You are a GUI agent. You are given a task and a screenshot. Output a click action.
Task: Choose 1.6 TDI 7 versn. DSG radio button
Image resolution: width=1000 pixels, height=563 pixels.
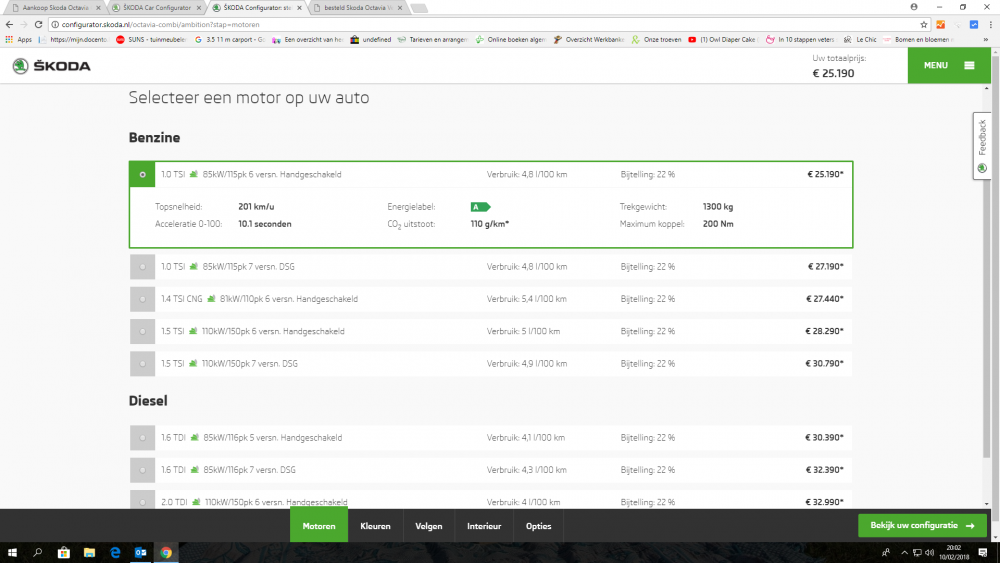(x=142, y=470)
